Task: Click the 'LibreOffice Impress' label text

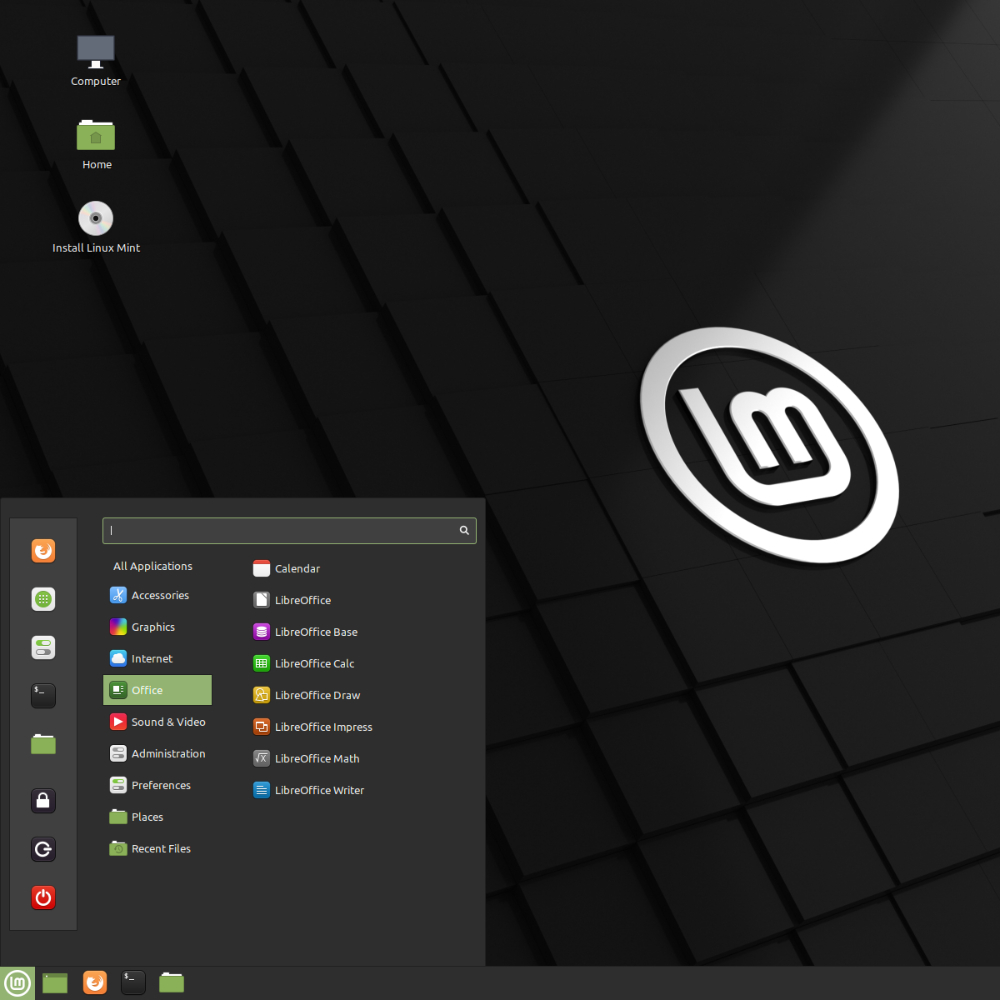Action: [323, 727]
